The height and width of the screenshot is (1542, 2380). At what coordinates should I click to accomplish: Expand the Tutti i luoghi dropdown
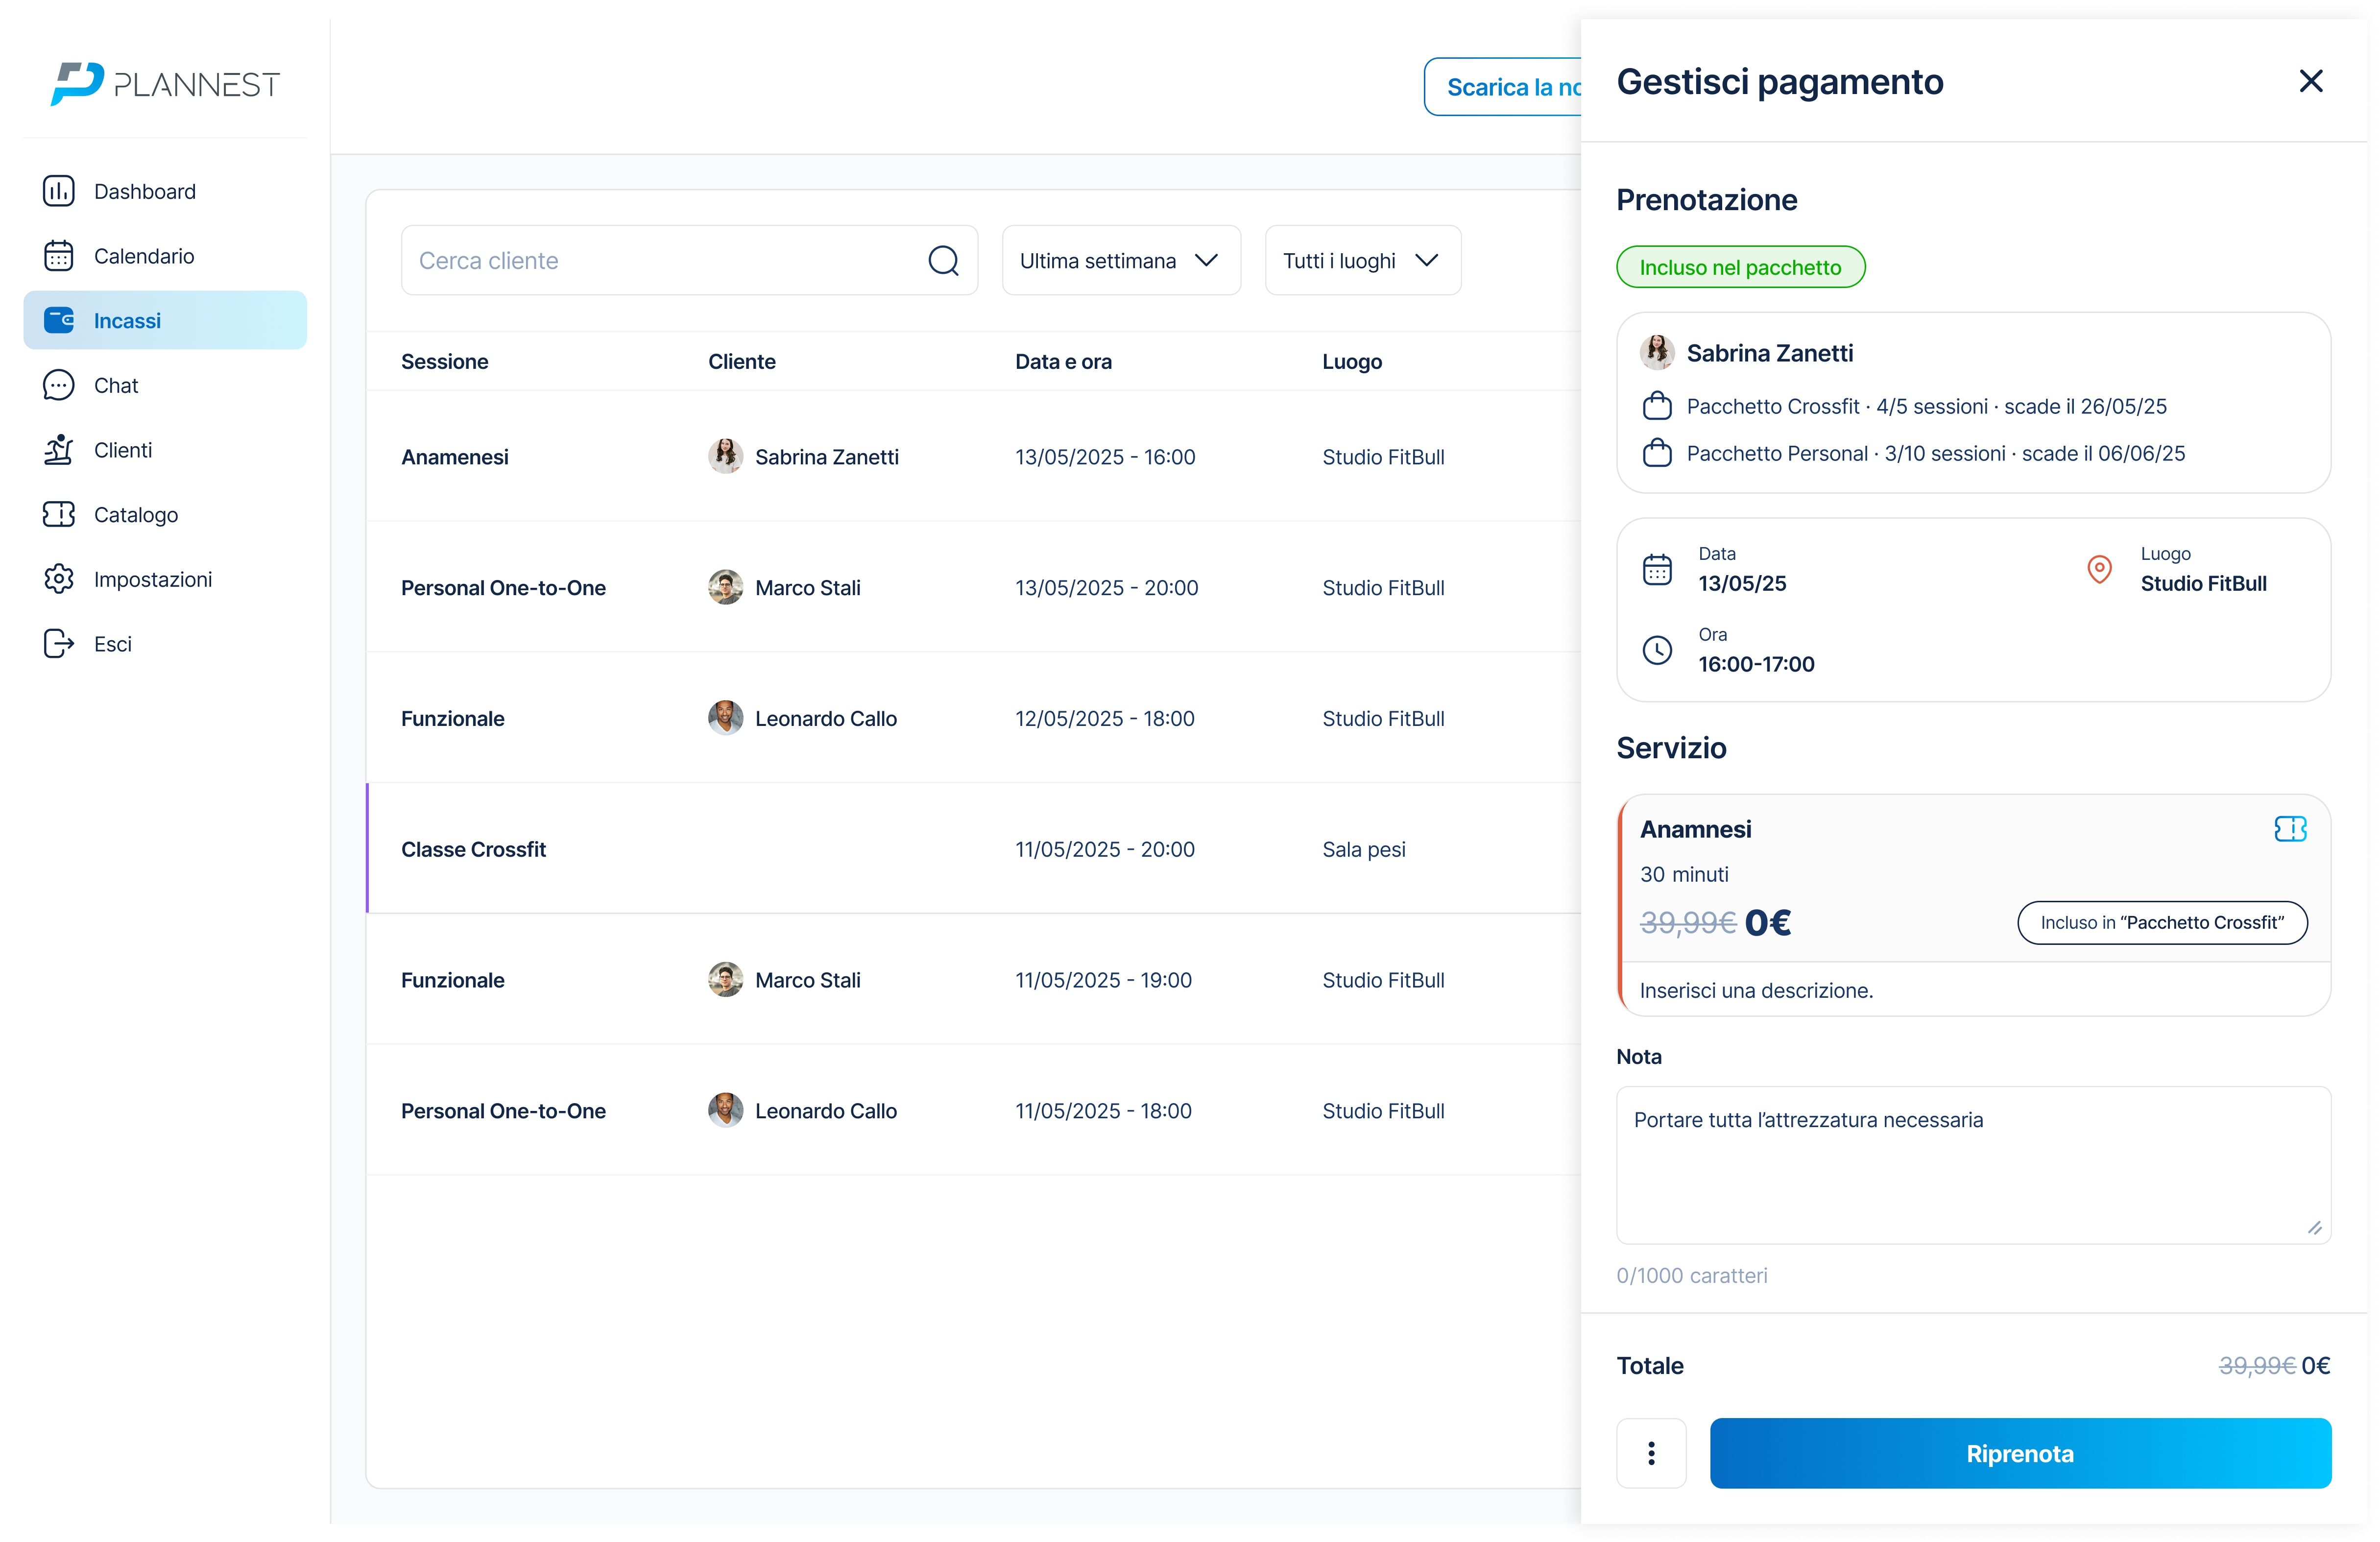pyautogui.click(x=1362, y=261)
